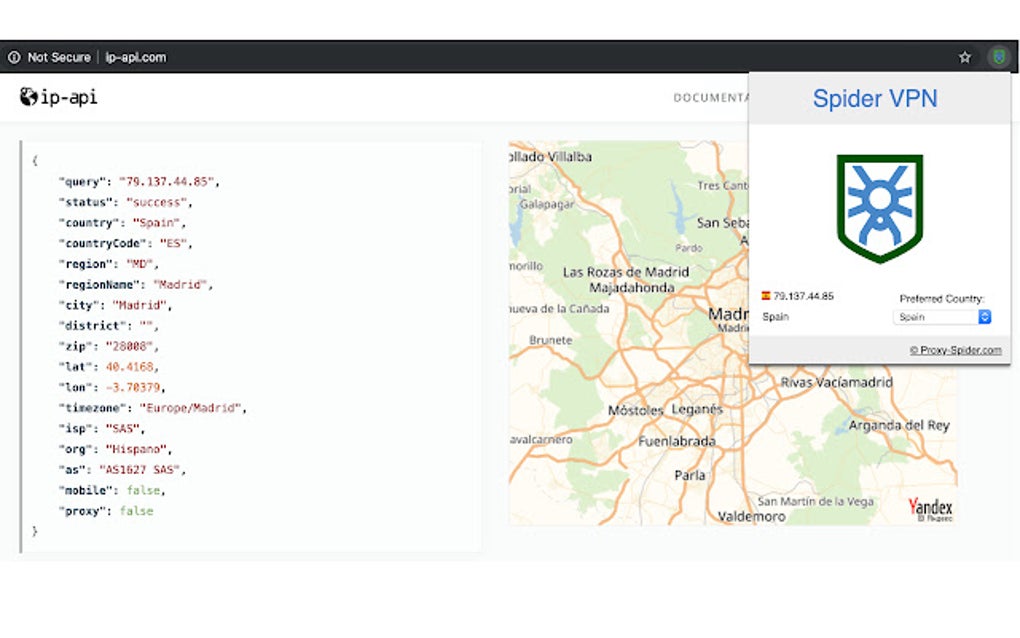Viewport: 1020px width, 638px height.
Task: Click the Preferred Country label
Action: (941, 299)
